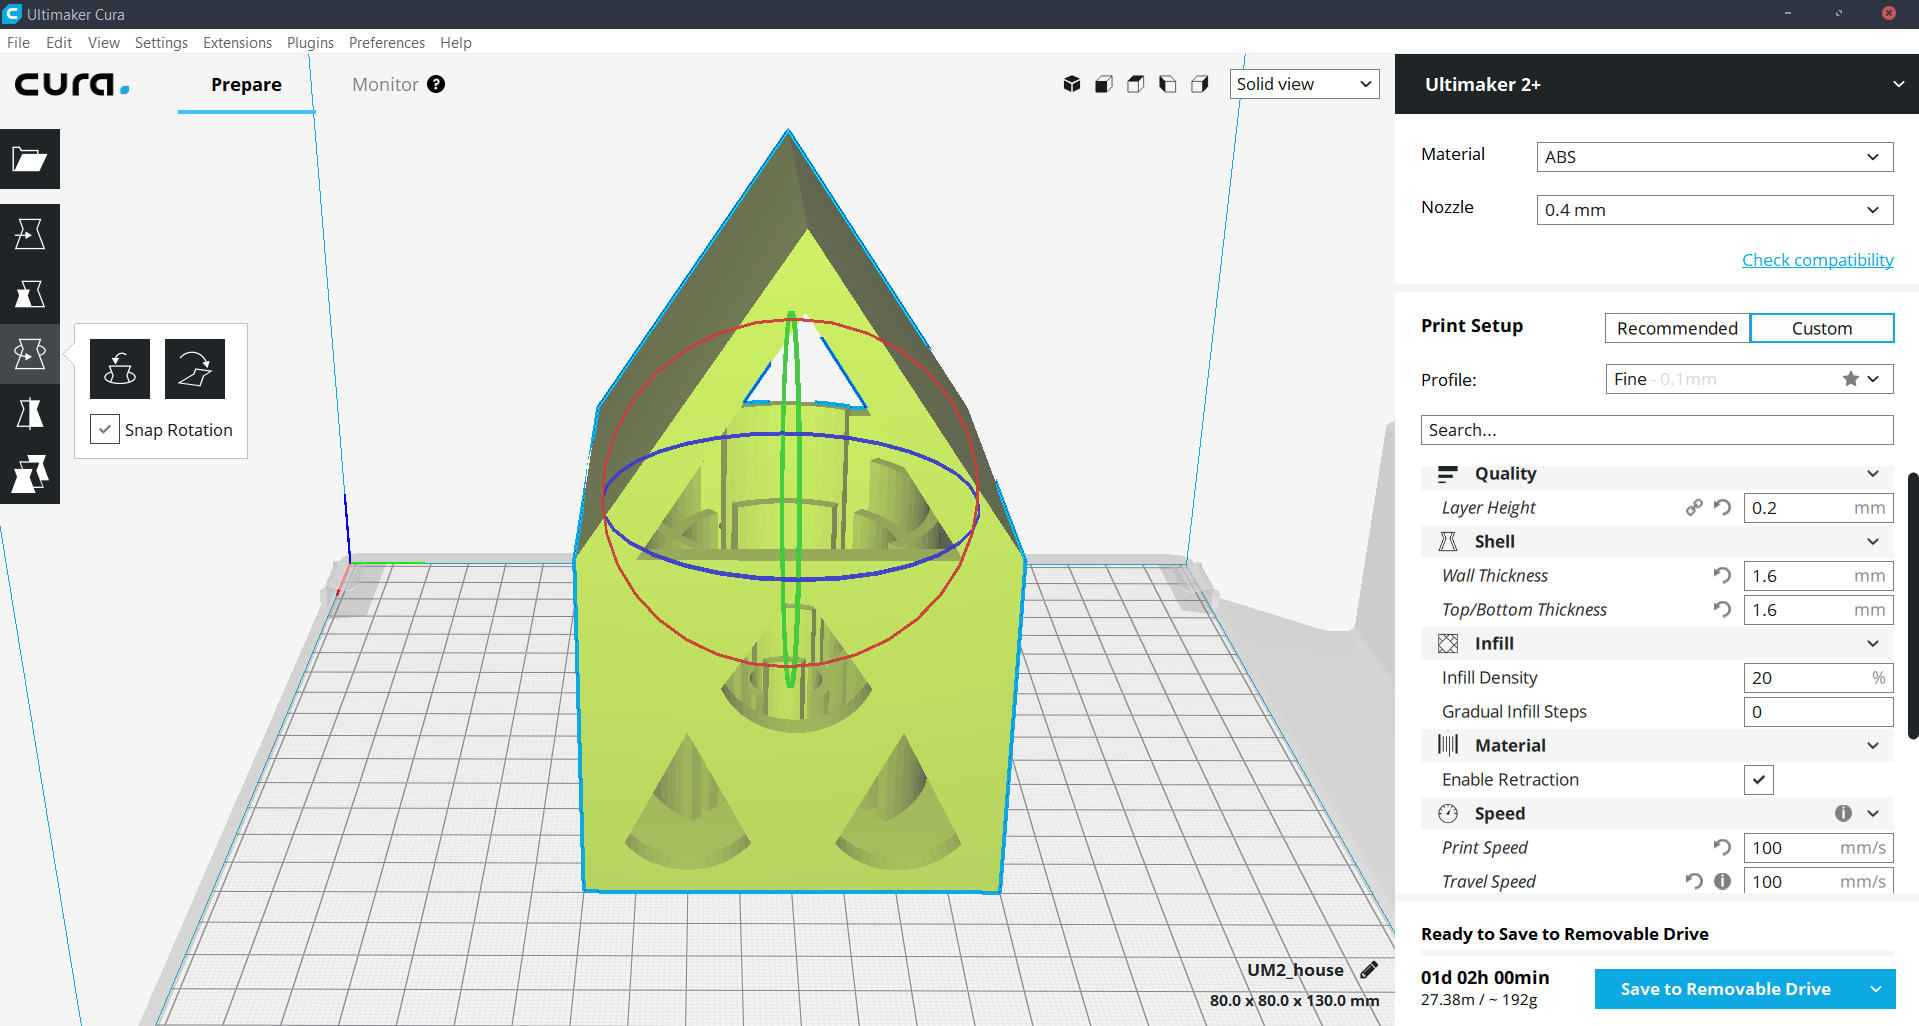Open the Solid view dropdown
The width and height of the screenshot is (1919, 1026).
coord(1304,84)
